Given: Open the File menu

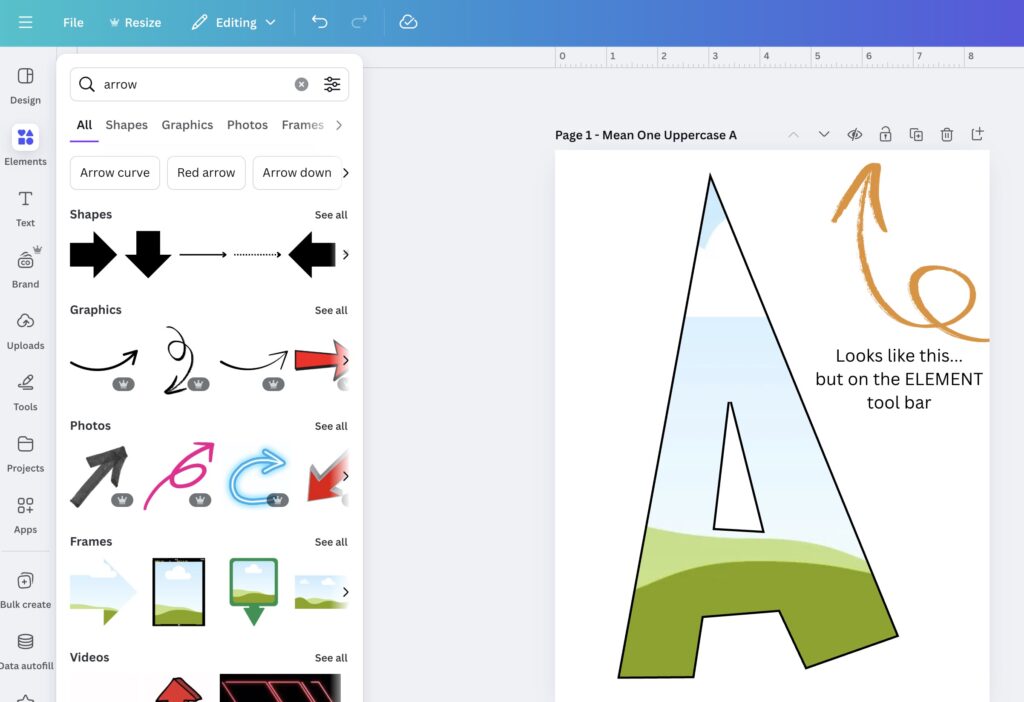Looking at the screenshot, I should coord(73,22).
